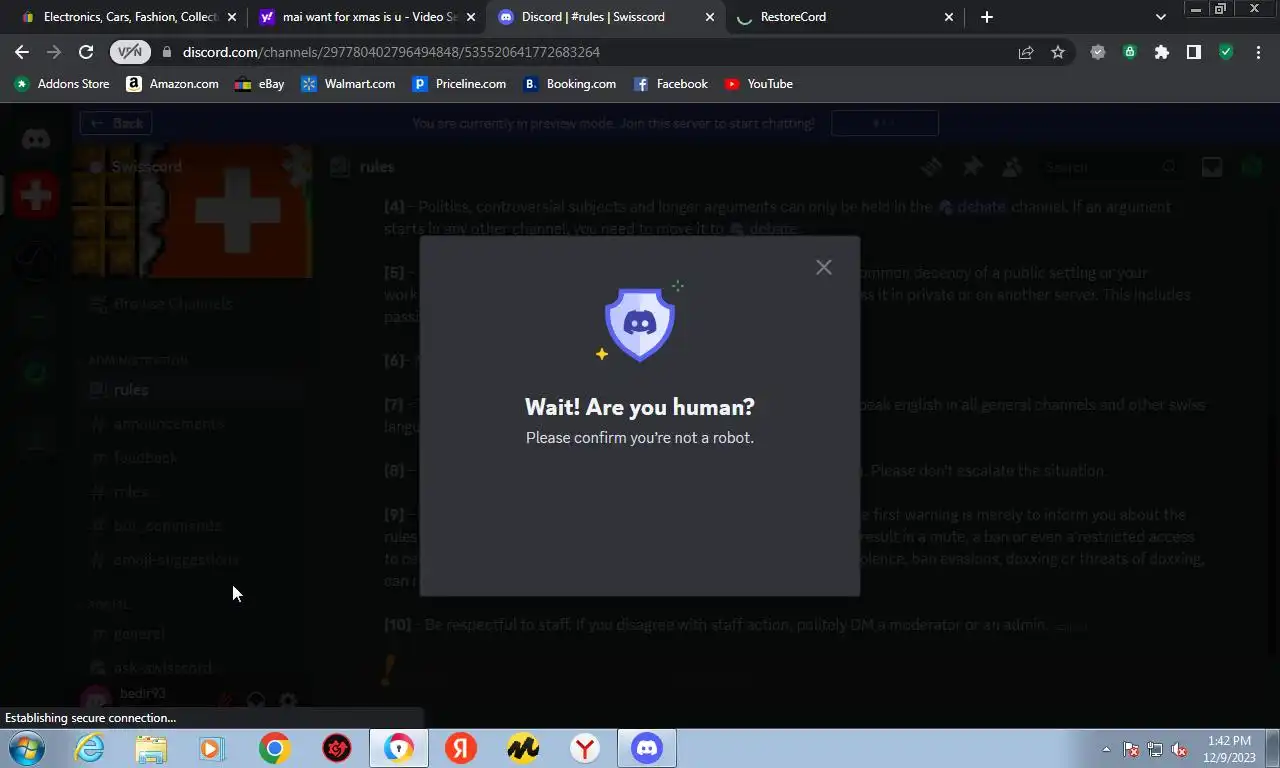
Task: Reload the current page
Action: point(86,52)
